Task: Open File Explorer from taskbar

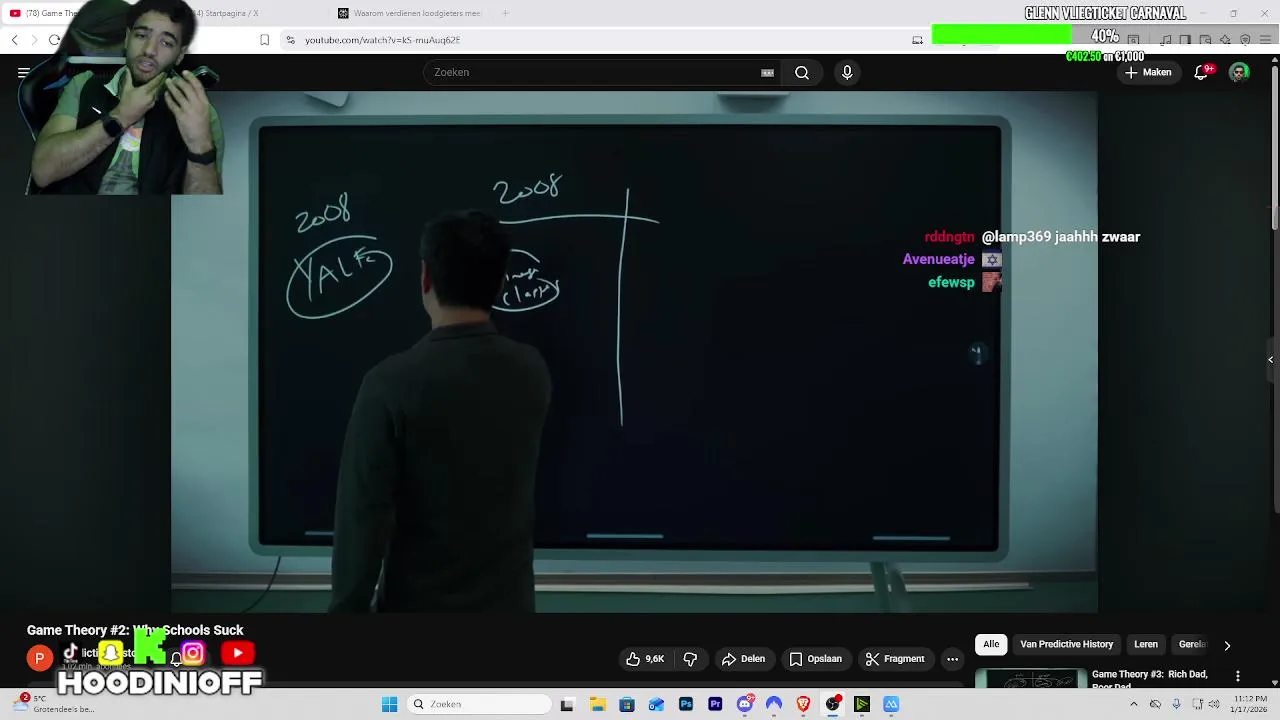Action: [x=597, y=704]
